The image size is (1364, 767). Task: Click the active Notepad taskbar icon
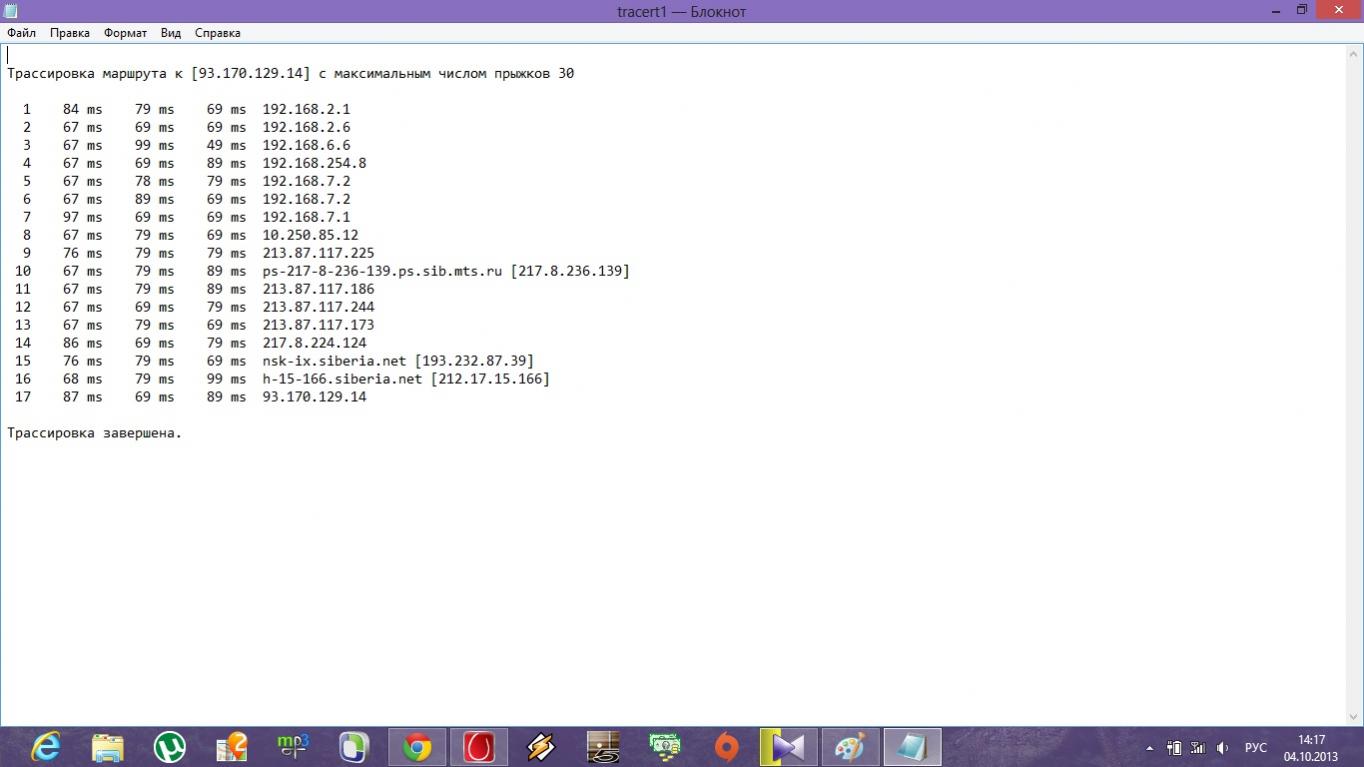click(x=912, y=747)
